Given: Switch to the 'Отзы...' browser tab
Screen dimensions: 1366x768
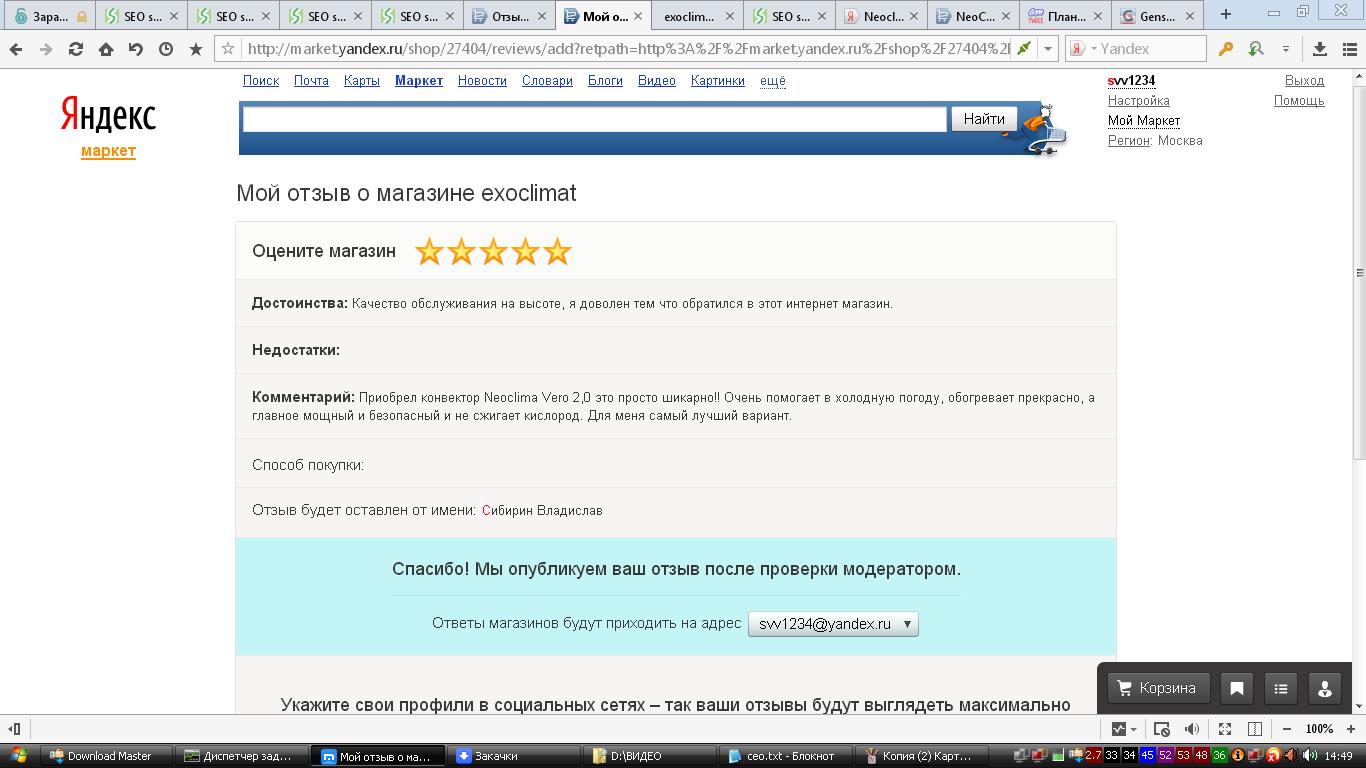Looking at the screenshot, I should coord(510,16).
